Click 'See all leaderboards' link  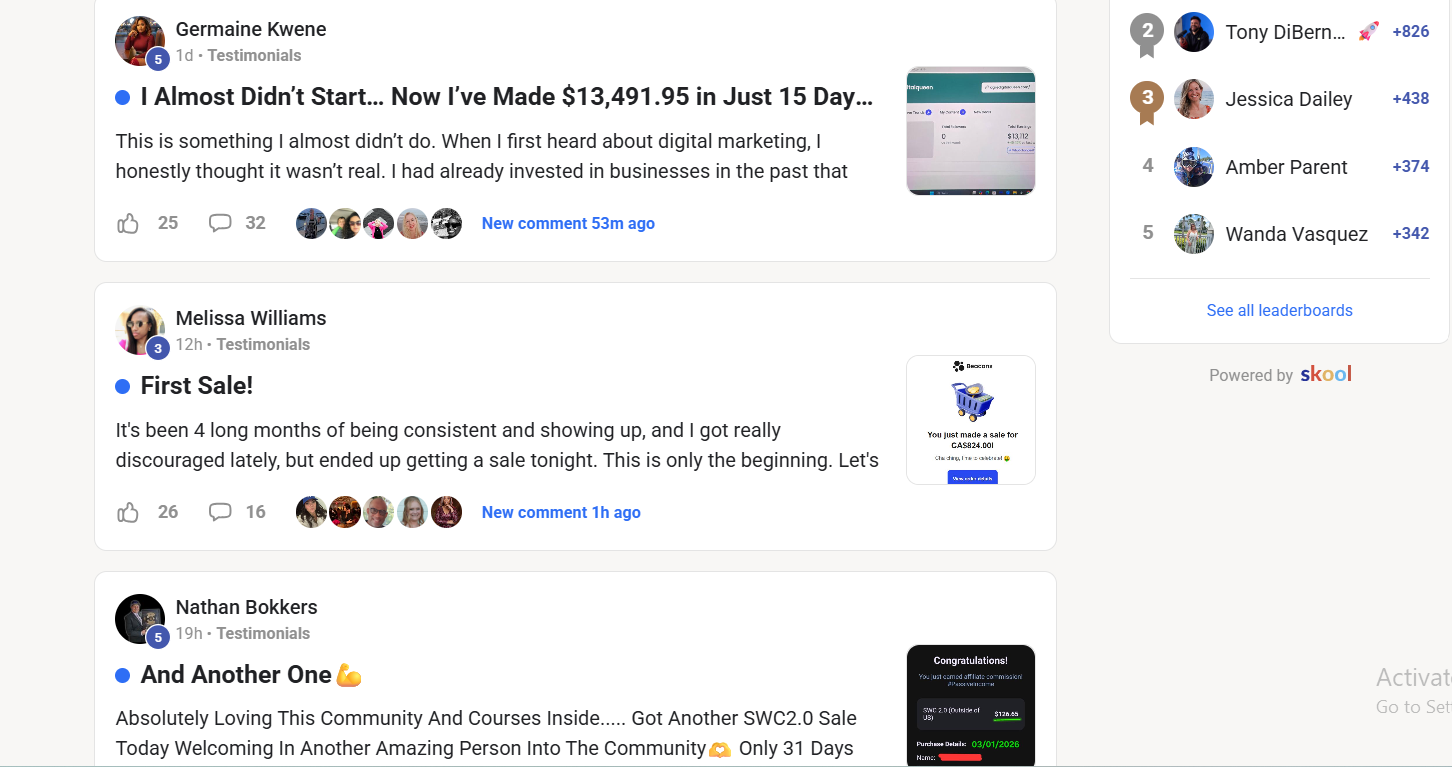pos(1279,310)
